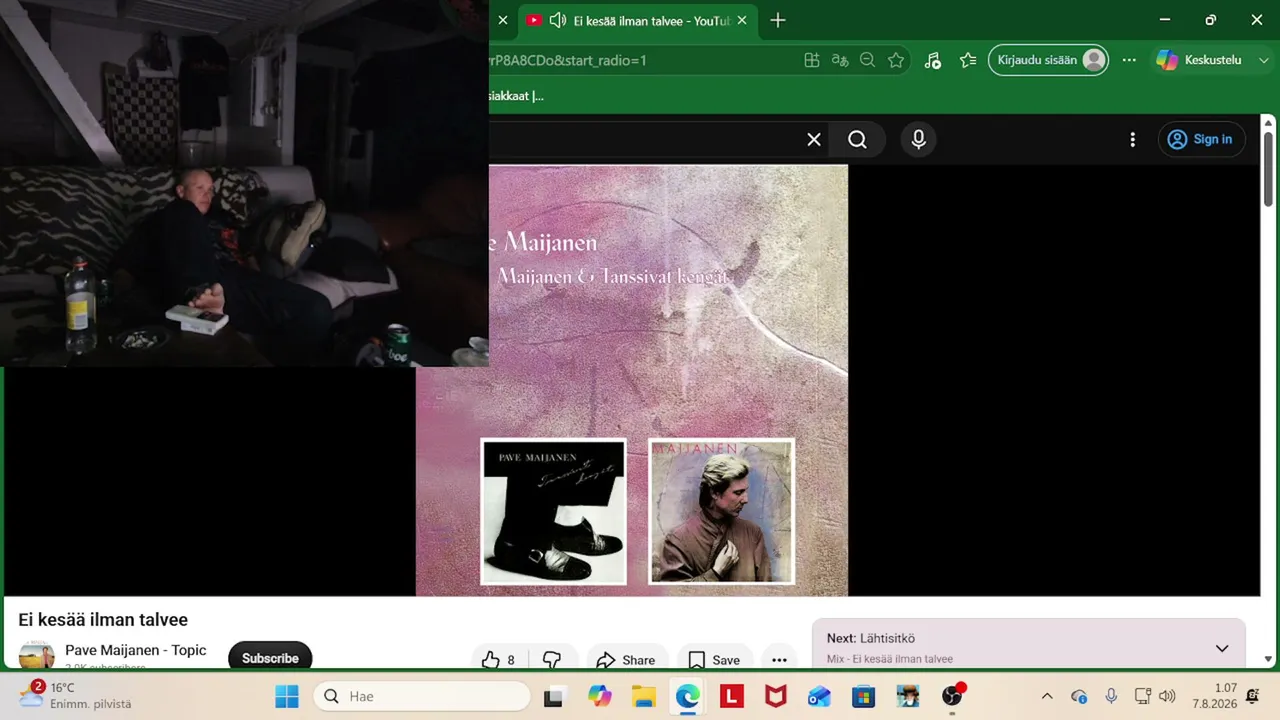Click the Kirjaudu sisään profile button
The height and width of the screenshot is (720, 1280).
tap(1048, 60)
